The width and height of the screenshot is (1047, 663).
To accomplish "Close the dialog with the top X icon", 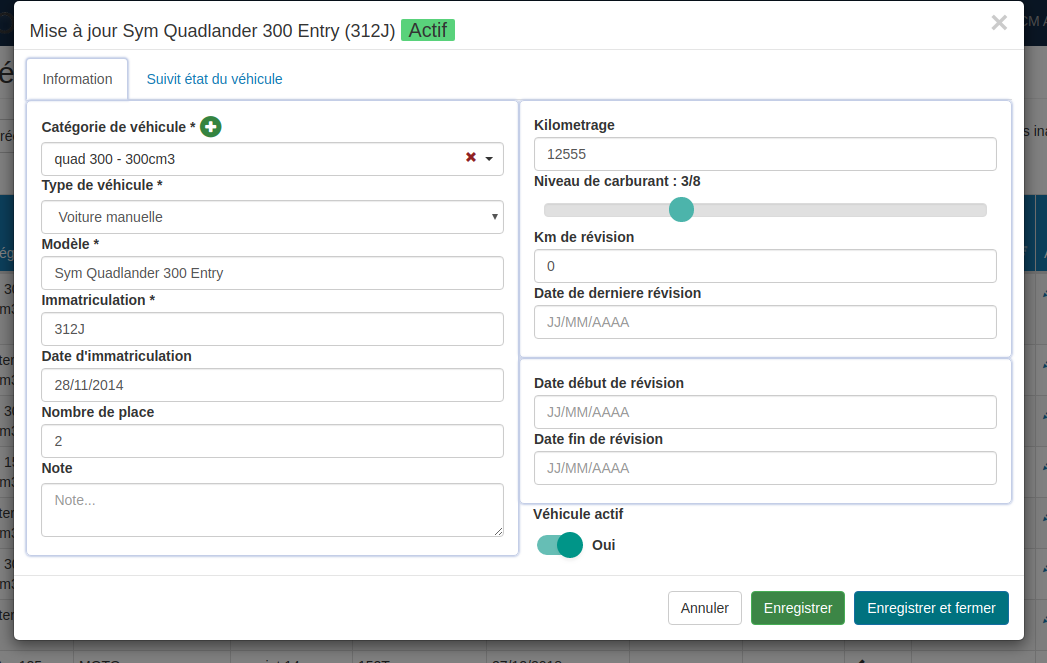I will click(x=998, y=23).
